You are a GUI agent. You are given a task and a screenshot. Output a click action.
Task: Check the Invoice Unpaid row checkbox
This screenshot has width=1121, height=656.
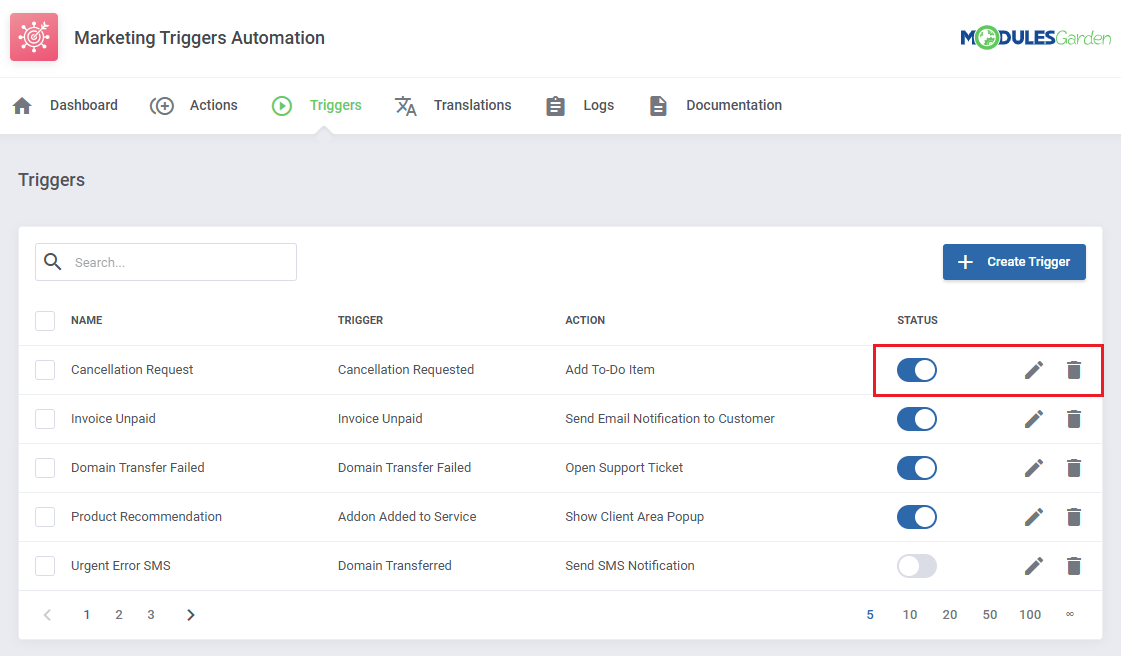point(45,419)
